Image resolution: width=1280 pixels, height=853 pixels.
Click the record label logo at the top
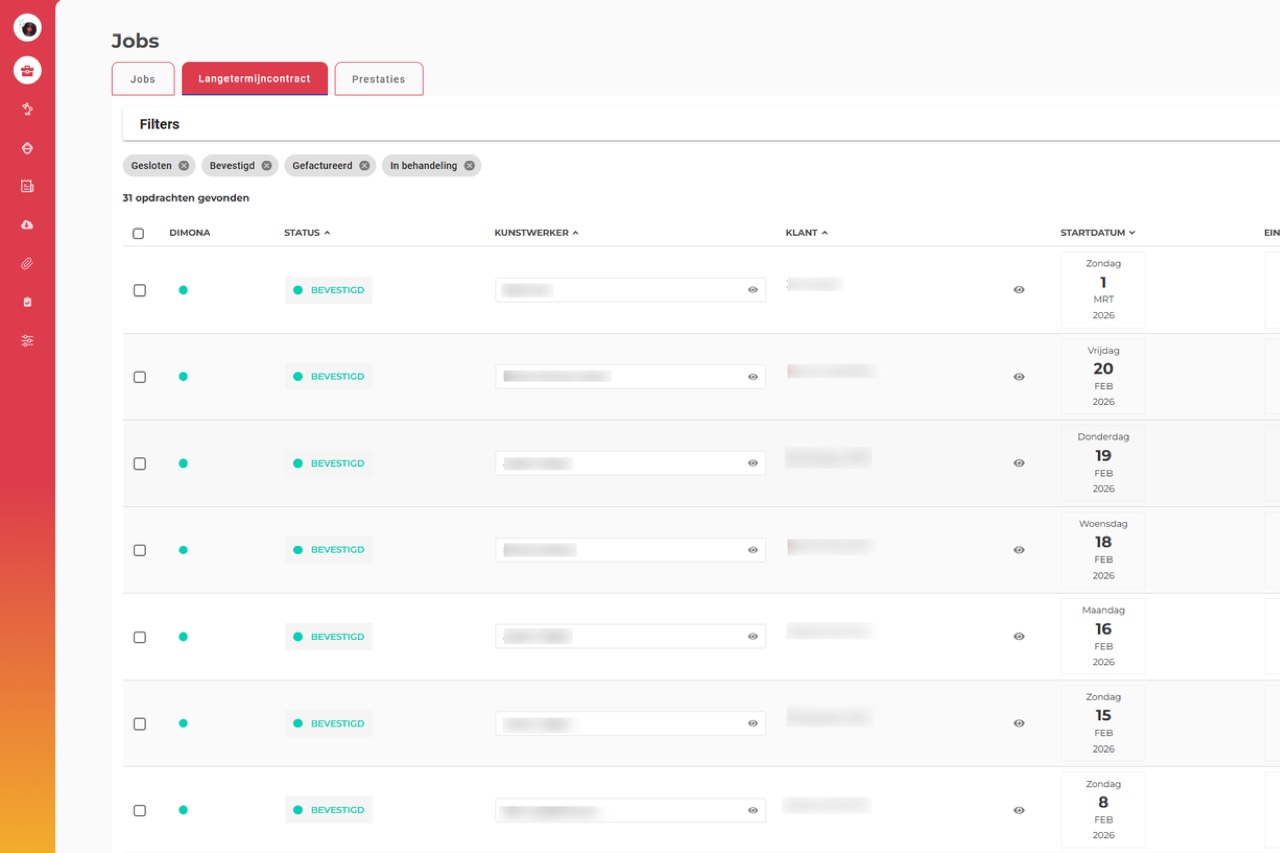click(27, 28)
